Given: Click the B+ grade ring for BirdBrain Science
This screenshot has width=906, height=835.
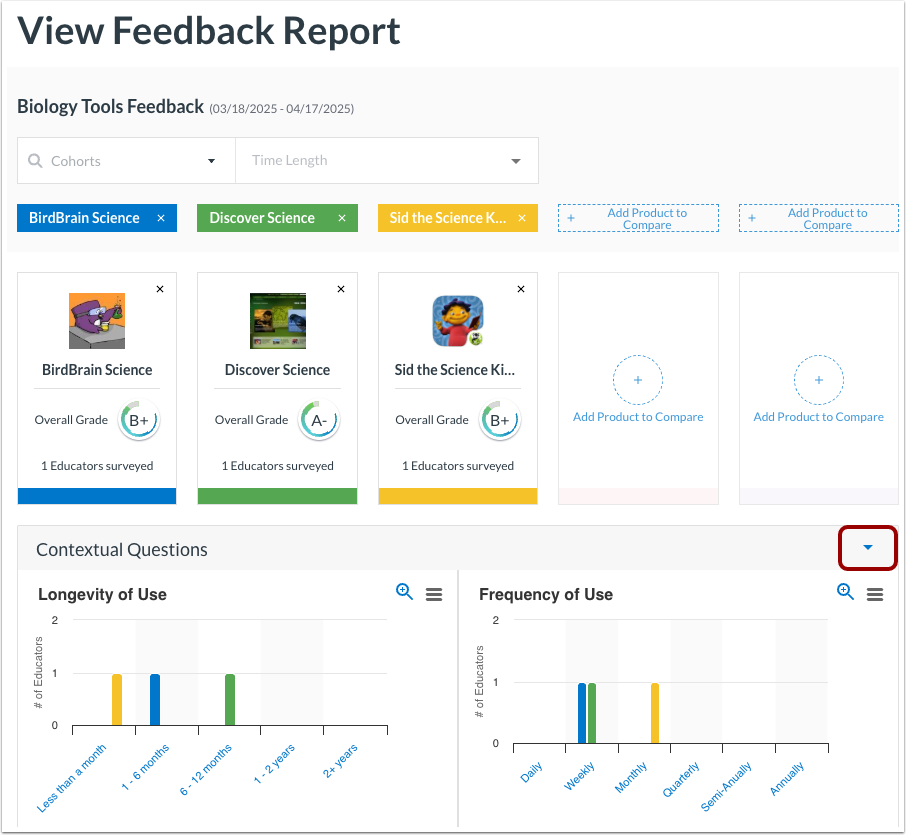Looking at the screenshot, I should point(139,420).
